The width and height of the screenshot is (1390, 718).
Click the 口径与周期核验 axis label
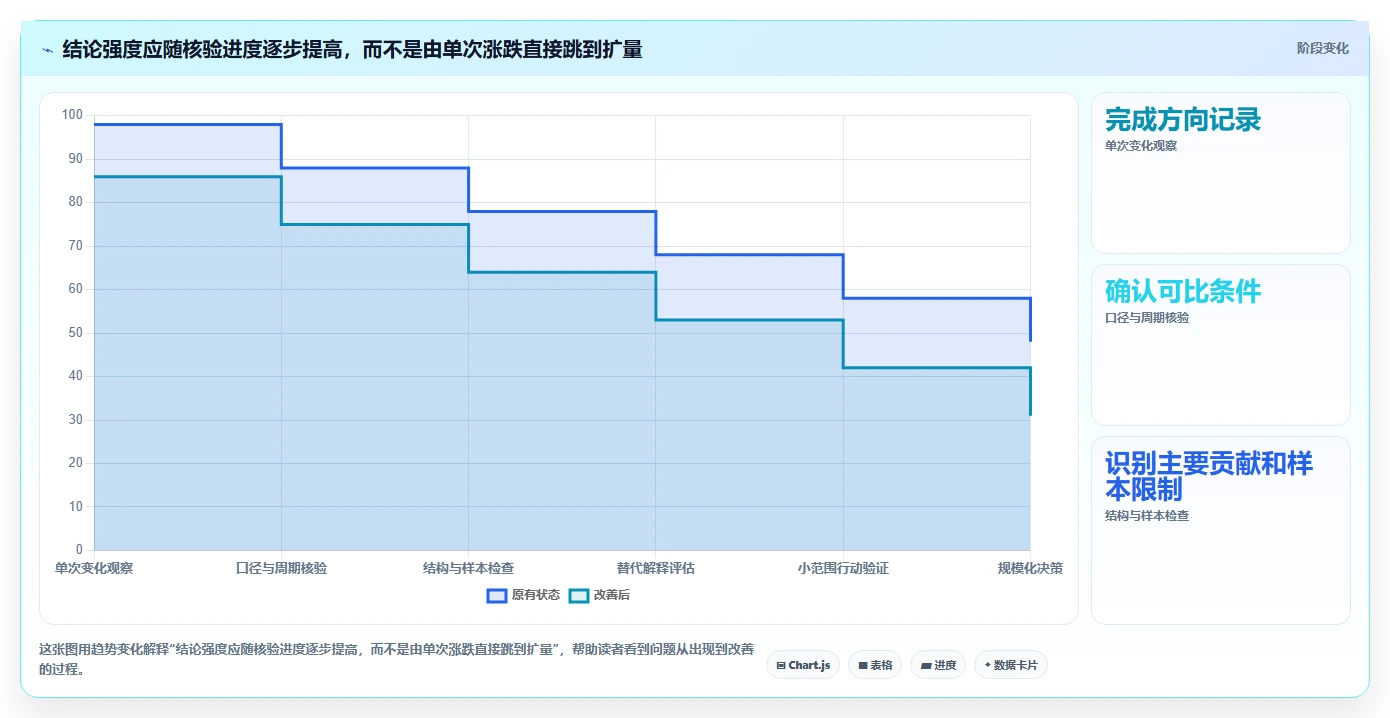(281, 568)
